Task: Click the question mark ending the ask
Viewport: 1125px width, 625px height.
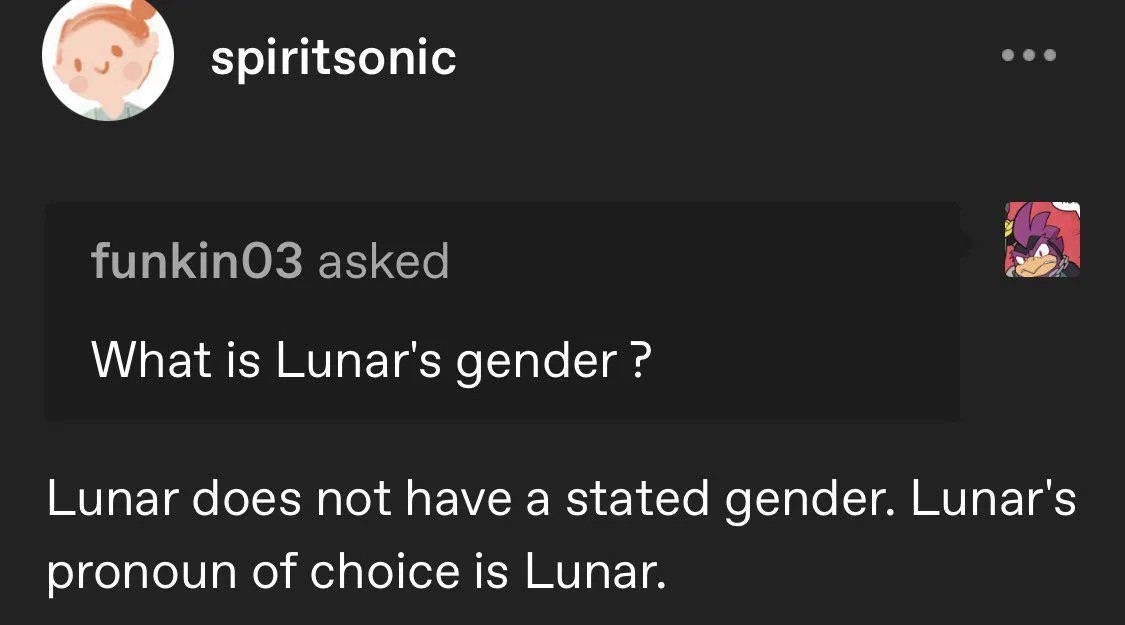Action: point(641,359)
